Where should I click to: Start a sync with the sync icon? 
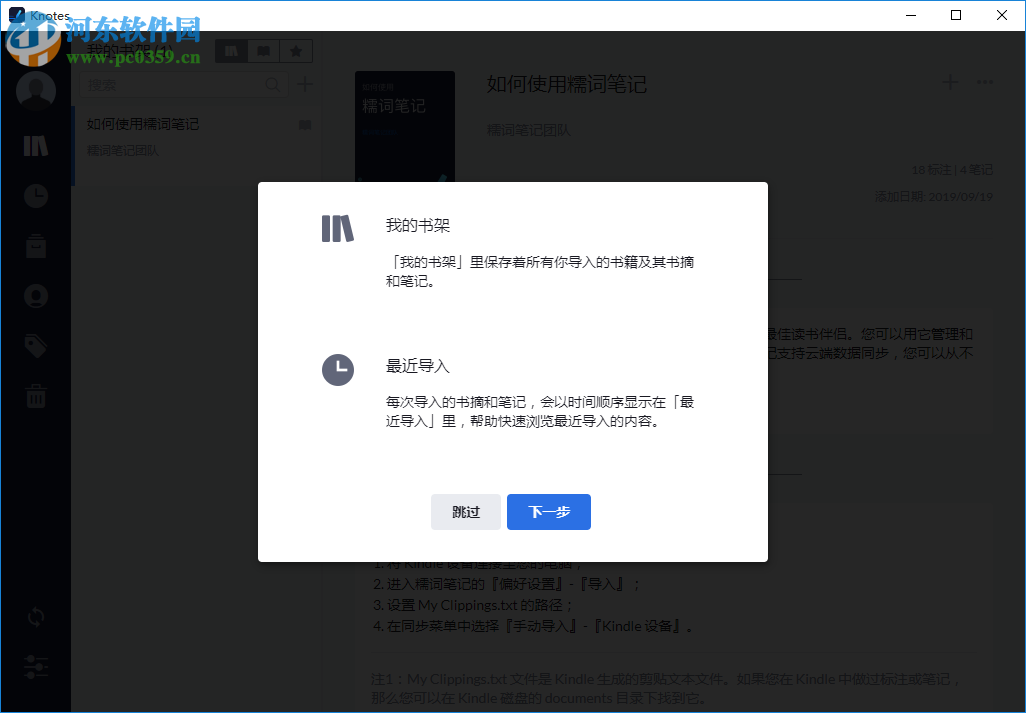[36, 617]
